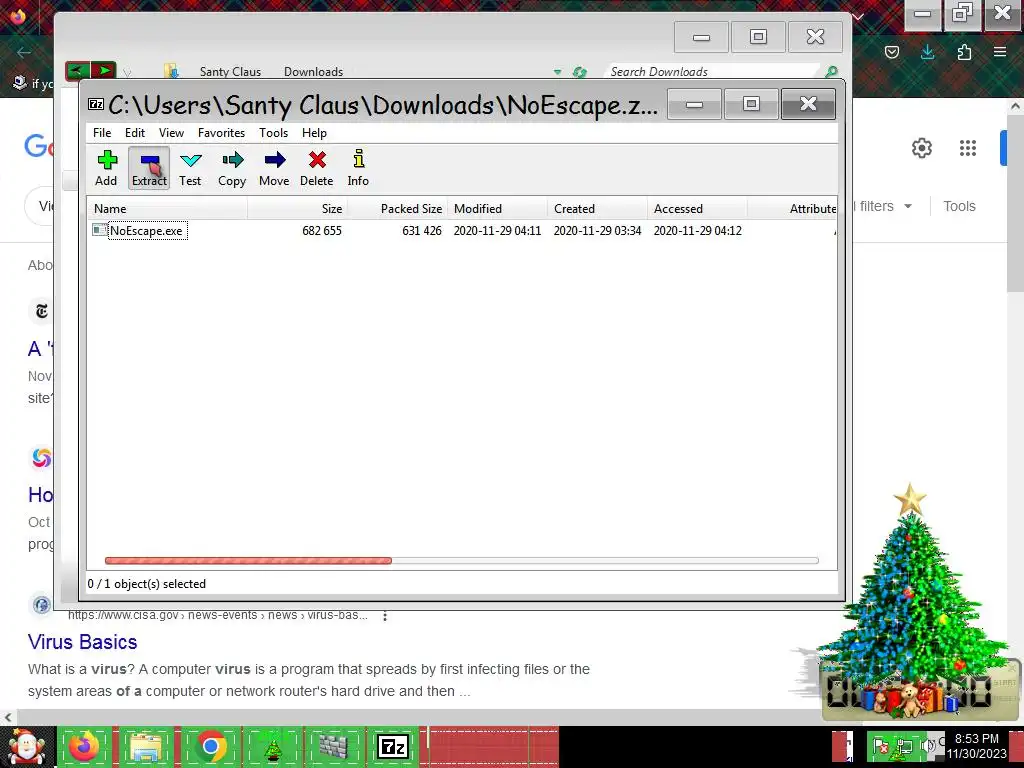Click the Christmas tree taskbar icon
The width and height of the screenshot is (1024, 768).
tap(272, 746)
